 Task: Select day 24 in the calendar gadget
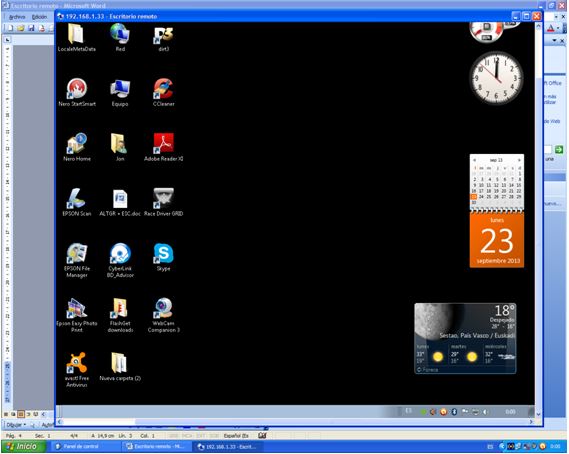481,197
